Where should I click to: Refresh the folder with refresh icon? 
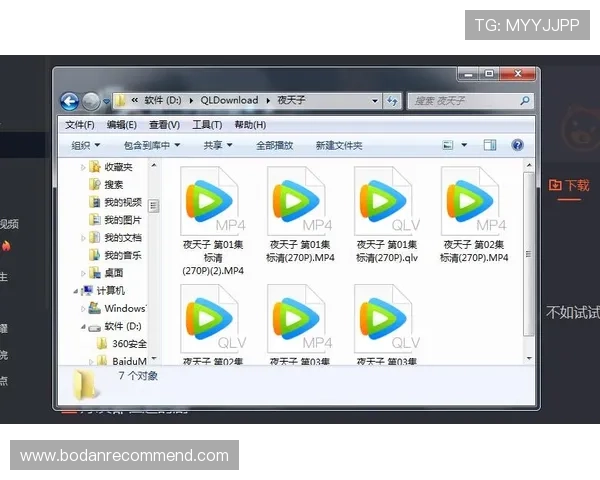tap(392, 101)
